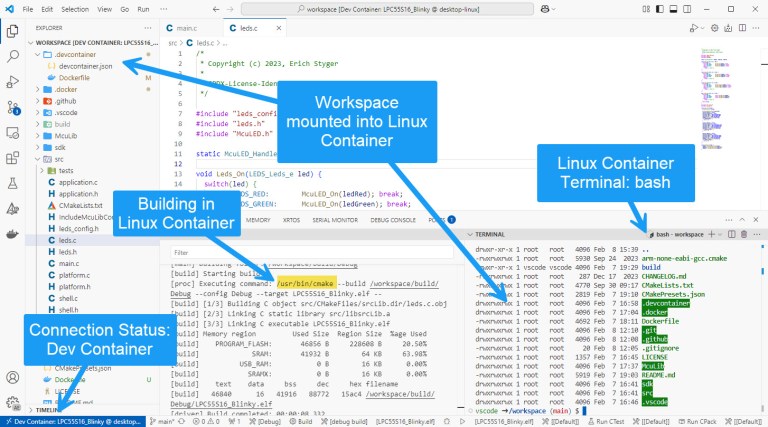This screenshot has width=768, height=427.
Task: Toggle primary side bar visibility
Action: pos(660,9)
